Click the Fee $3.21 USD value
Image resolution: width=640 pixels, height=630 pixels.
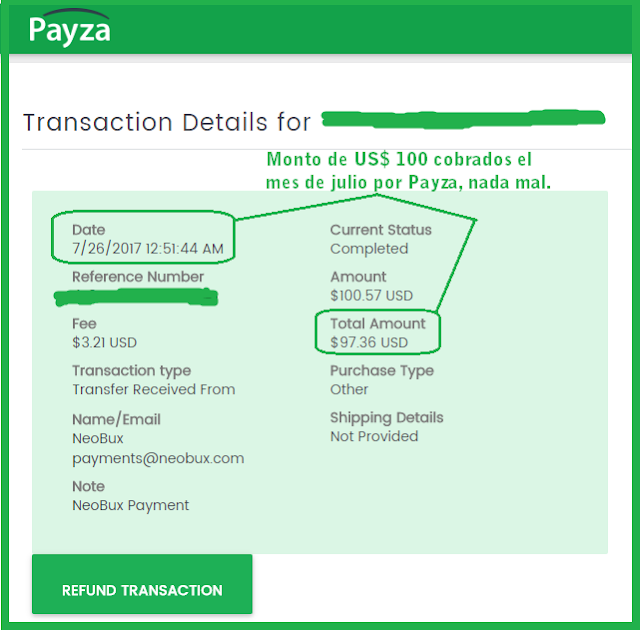pos(104,342)
